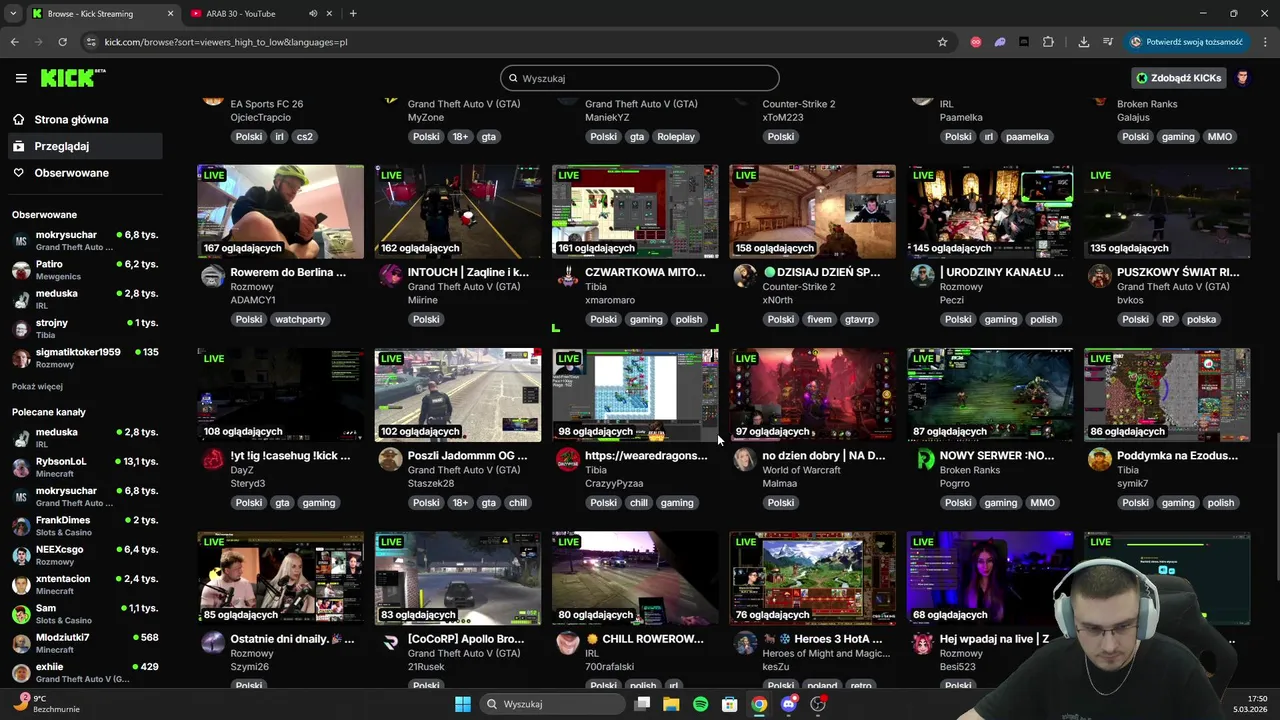The image size is (1280, 720).
Task: Click the browser address bar URL
Action: (226, 42)
